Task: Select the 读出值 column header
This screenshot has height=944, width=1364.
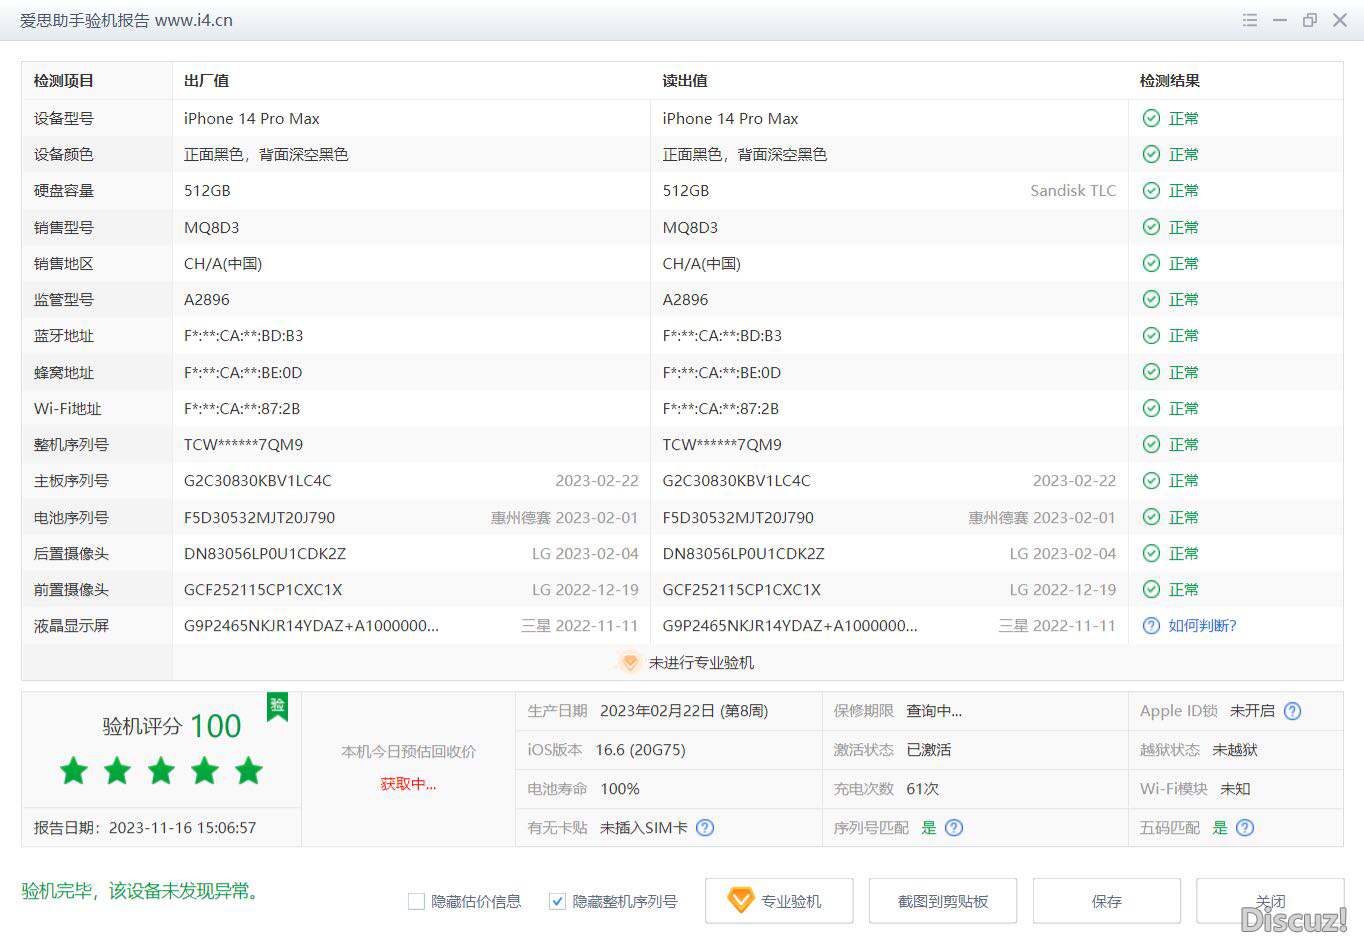Action: [685, 80]
